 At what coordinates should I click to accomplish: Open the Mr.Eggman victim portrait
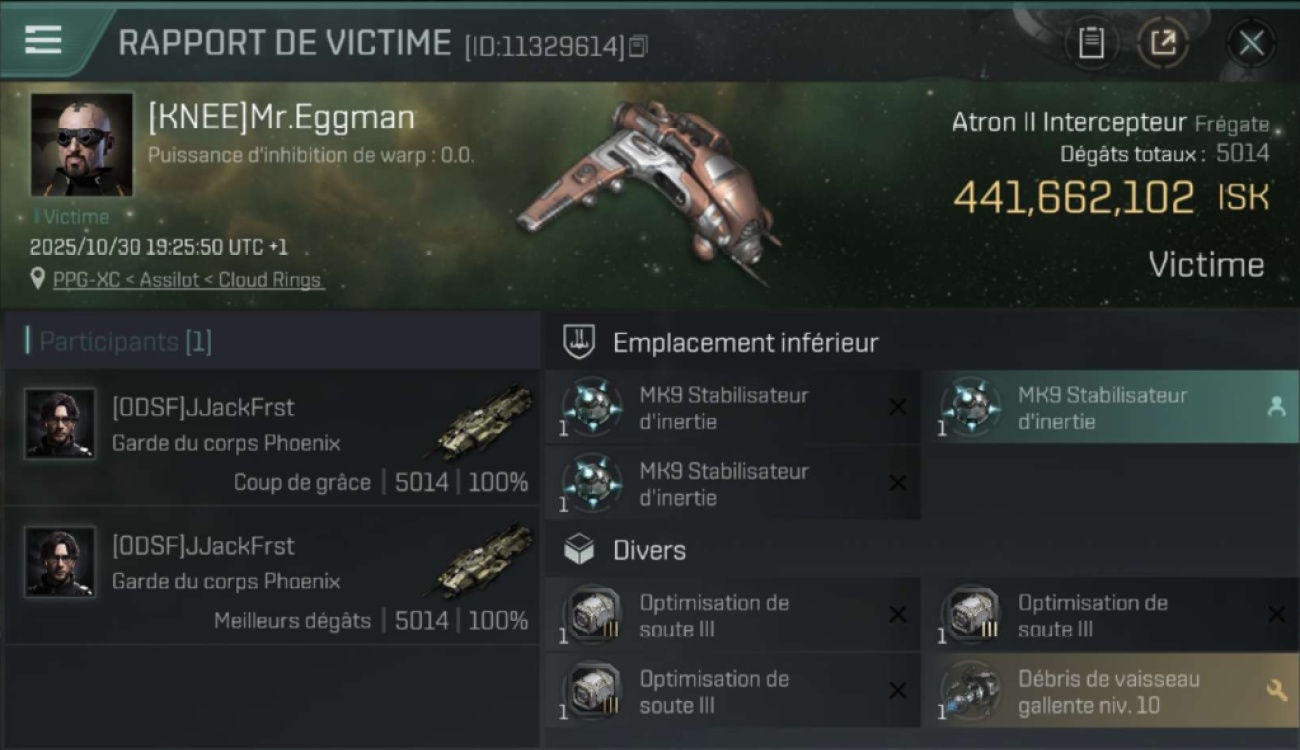(82, 144)
